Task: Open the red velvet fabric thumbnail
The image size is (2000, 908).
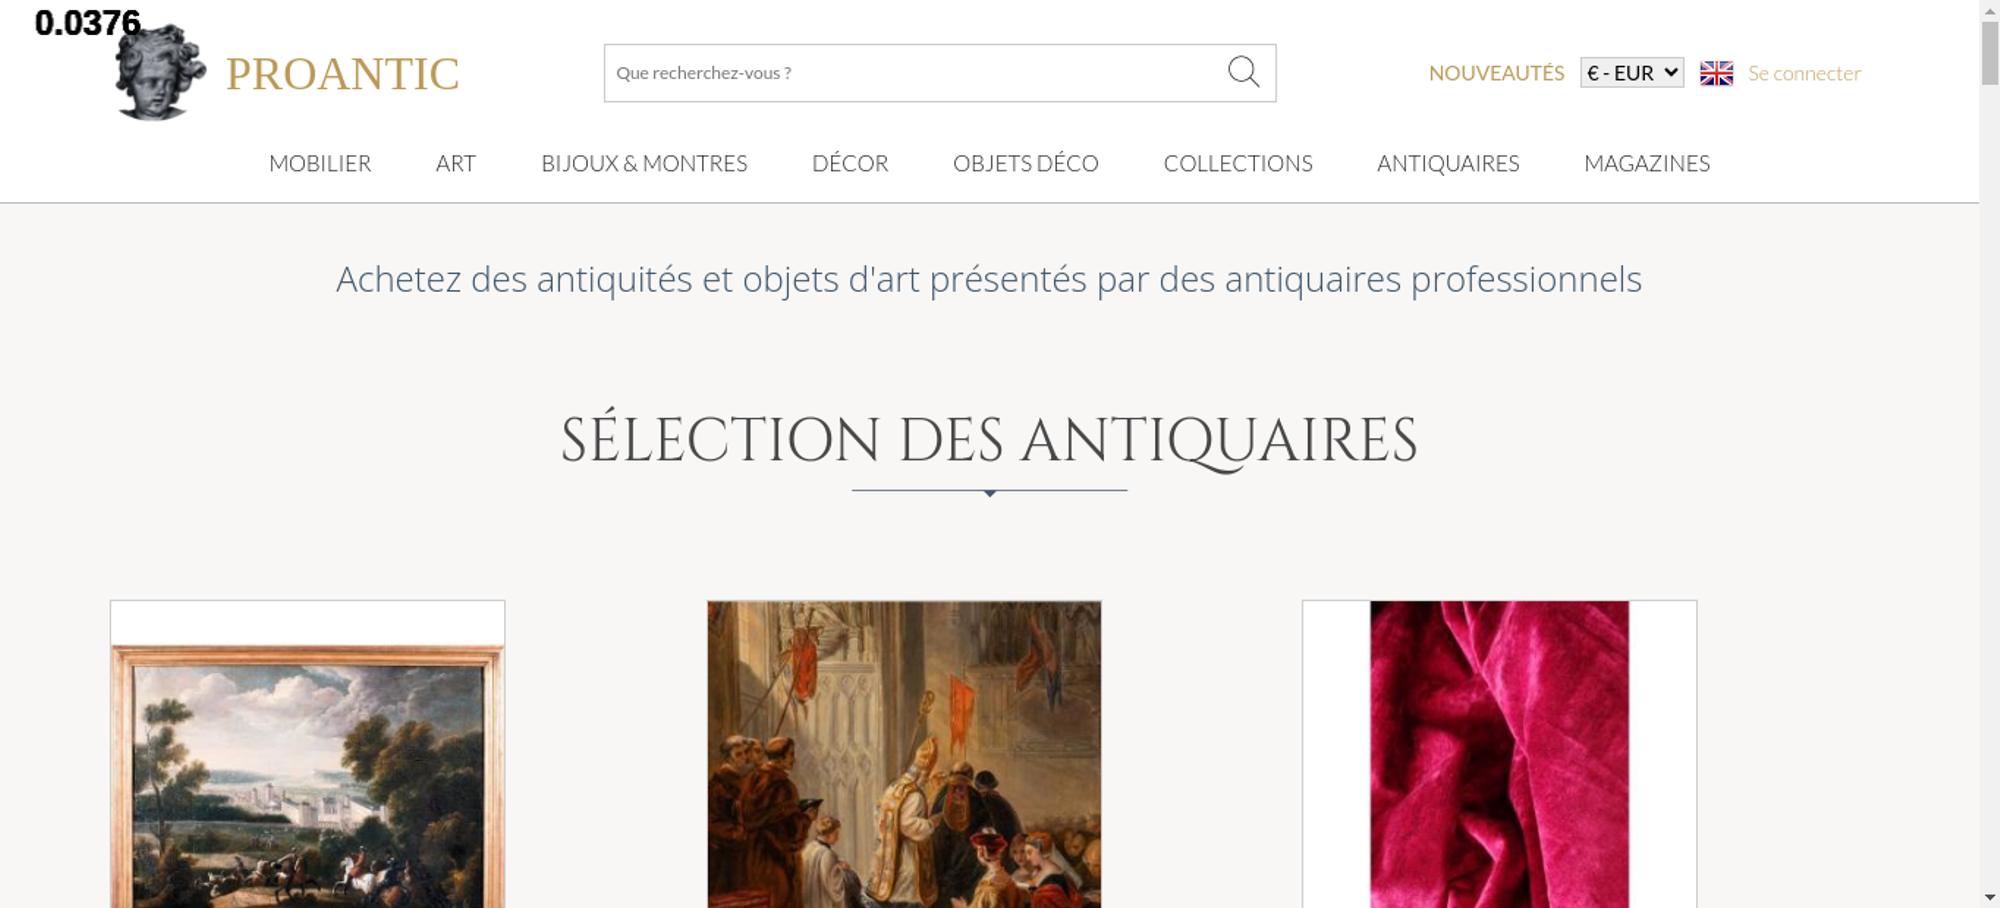Action: coord(1499,754)
